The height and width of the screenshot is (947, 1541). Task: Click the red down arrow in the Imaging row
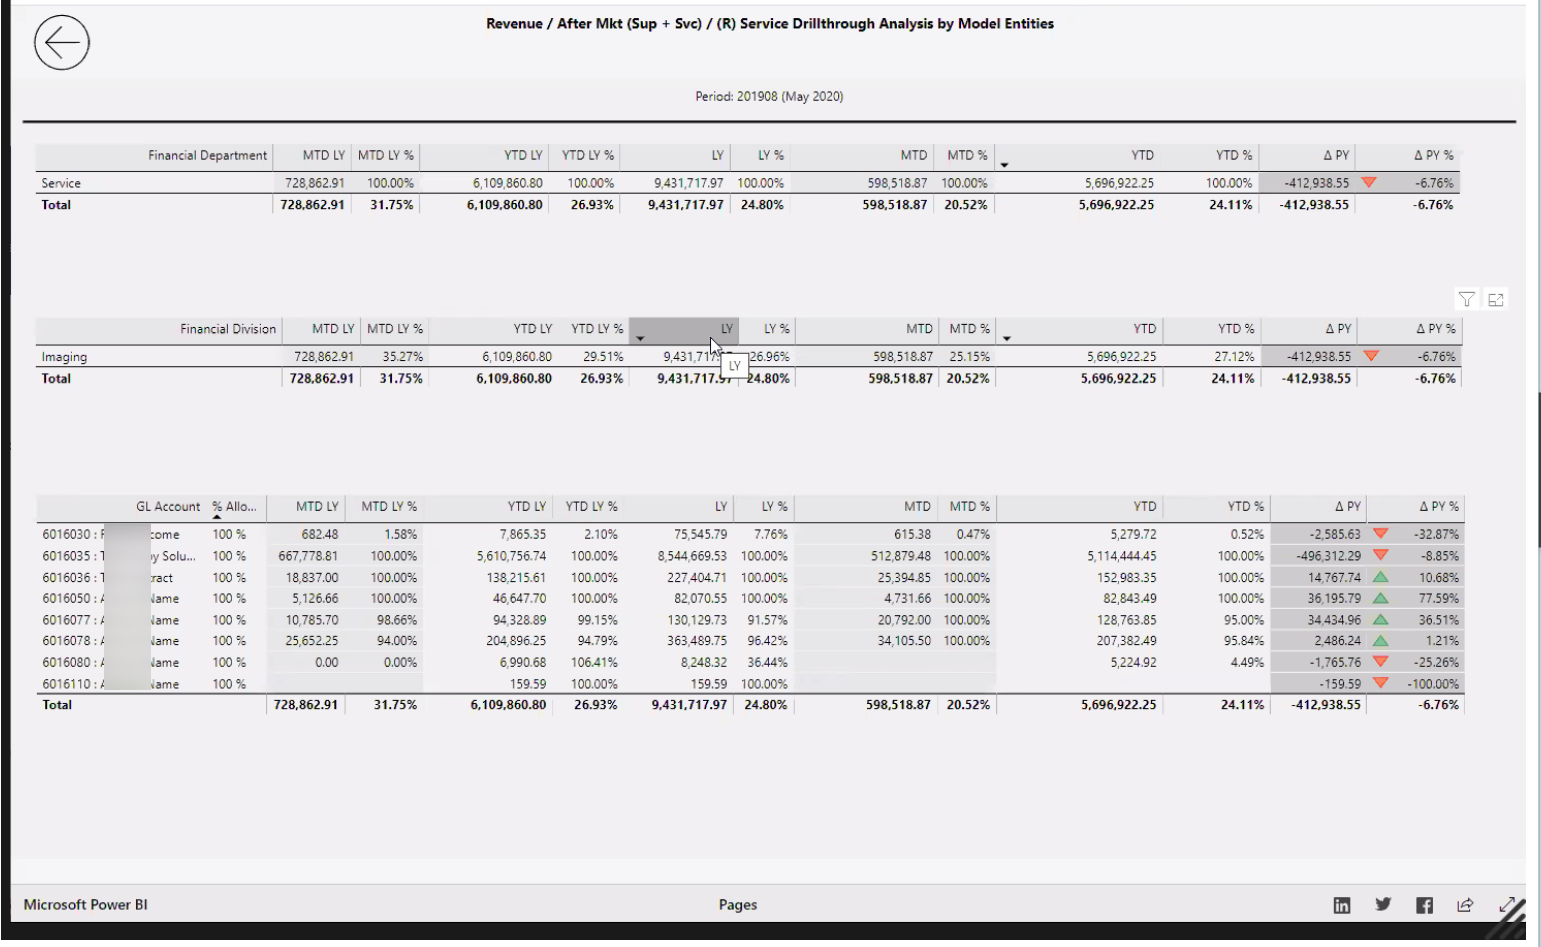pyautogui.click(x=1371, y=356)
